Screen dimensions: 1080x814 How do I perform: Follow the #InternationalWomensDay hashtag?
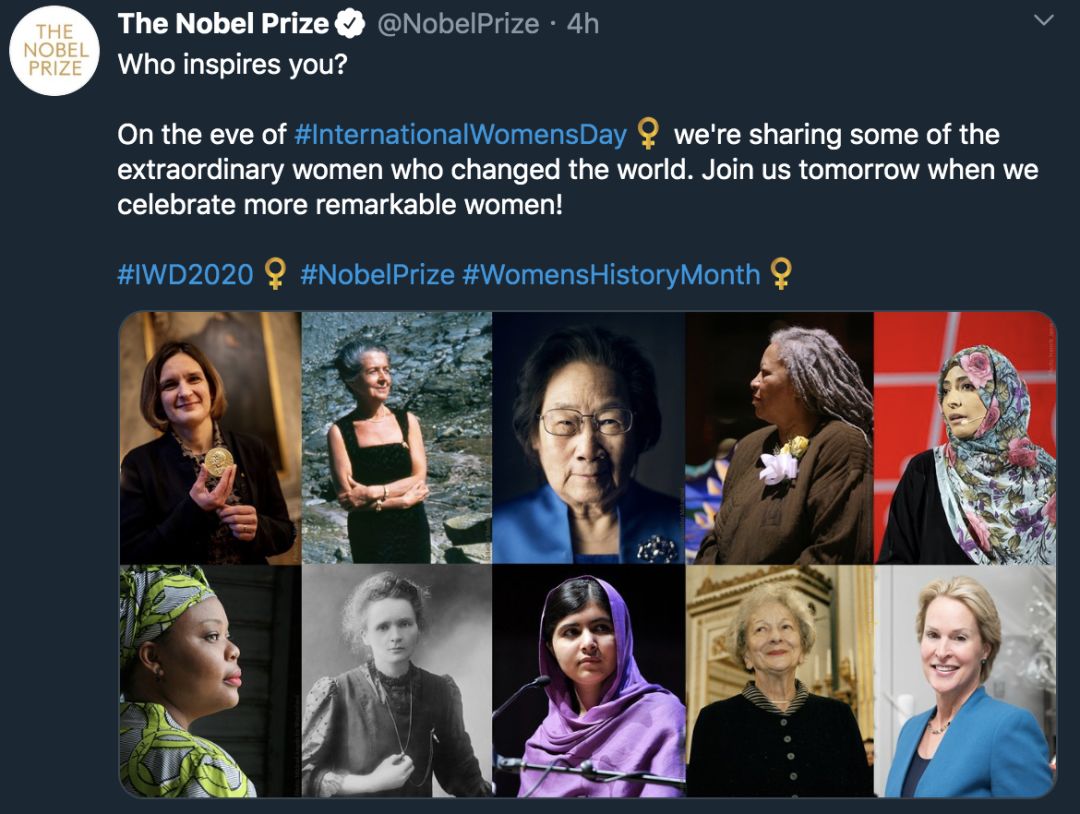(460, 134)
